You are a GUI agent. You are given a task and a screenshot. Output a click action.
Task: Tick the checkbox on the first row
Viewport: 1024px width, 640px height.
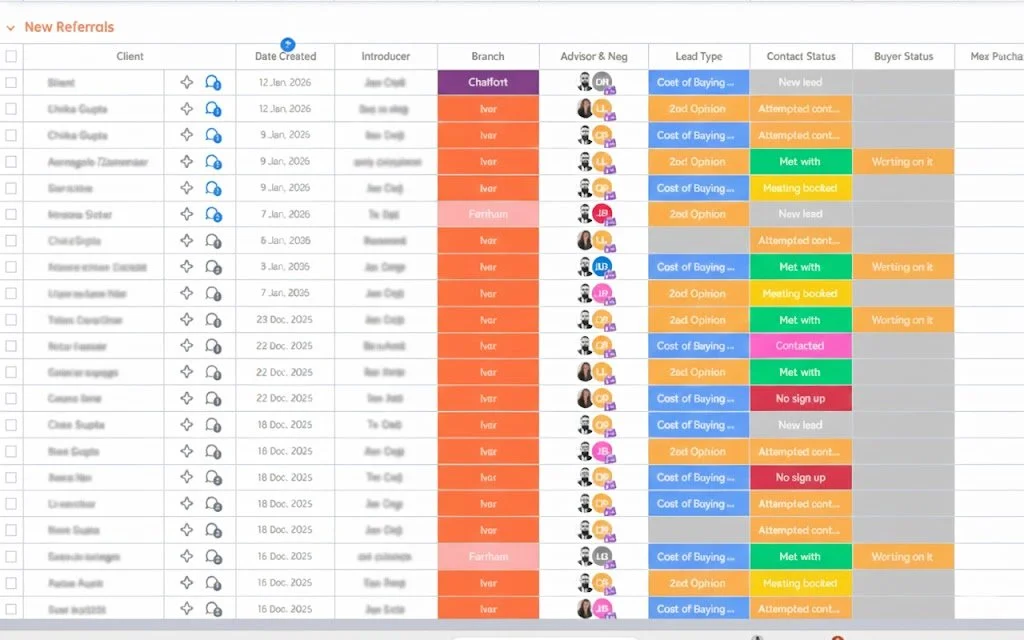(x=12, y=82)
